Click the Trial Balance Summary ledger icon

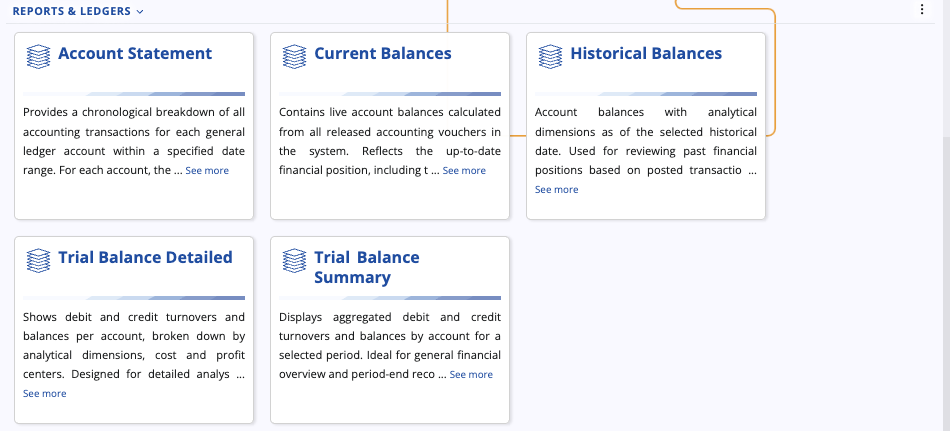[294, 260]
